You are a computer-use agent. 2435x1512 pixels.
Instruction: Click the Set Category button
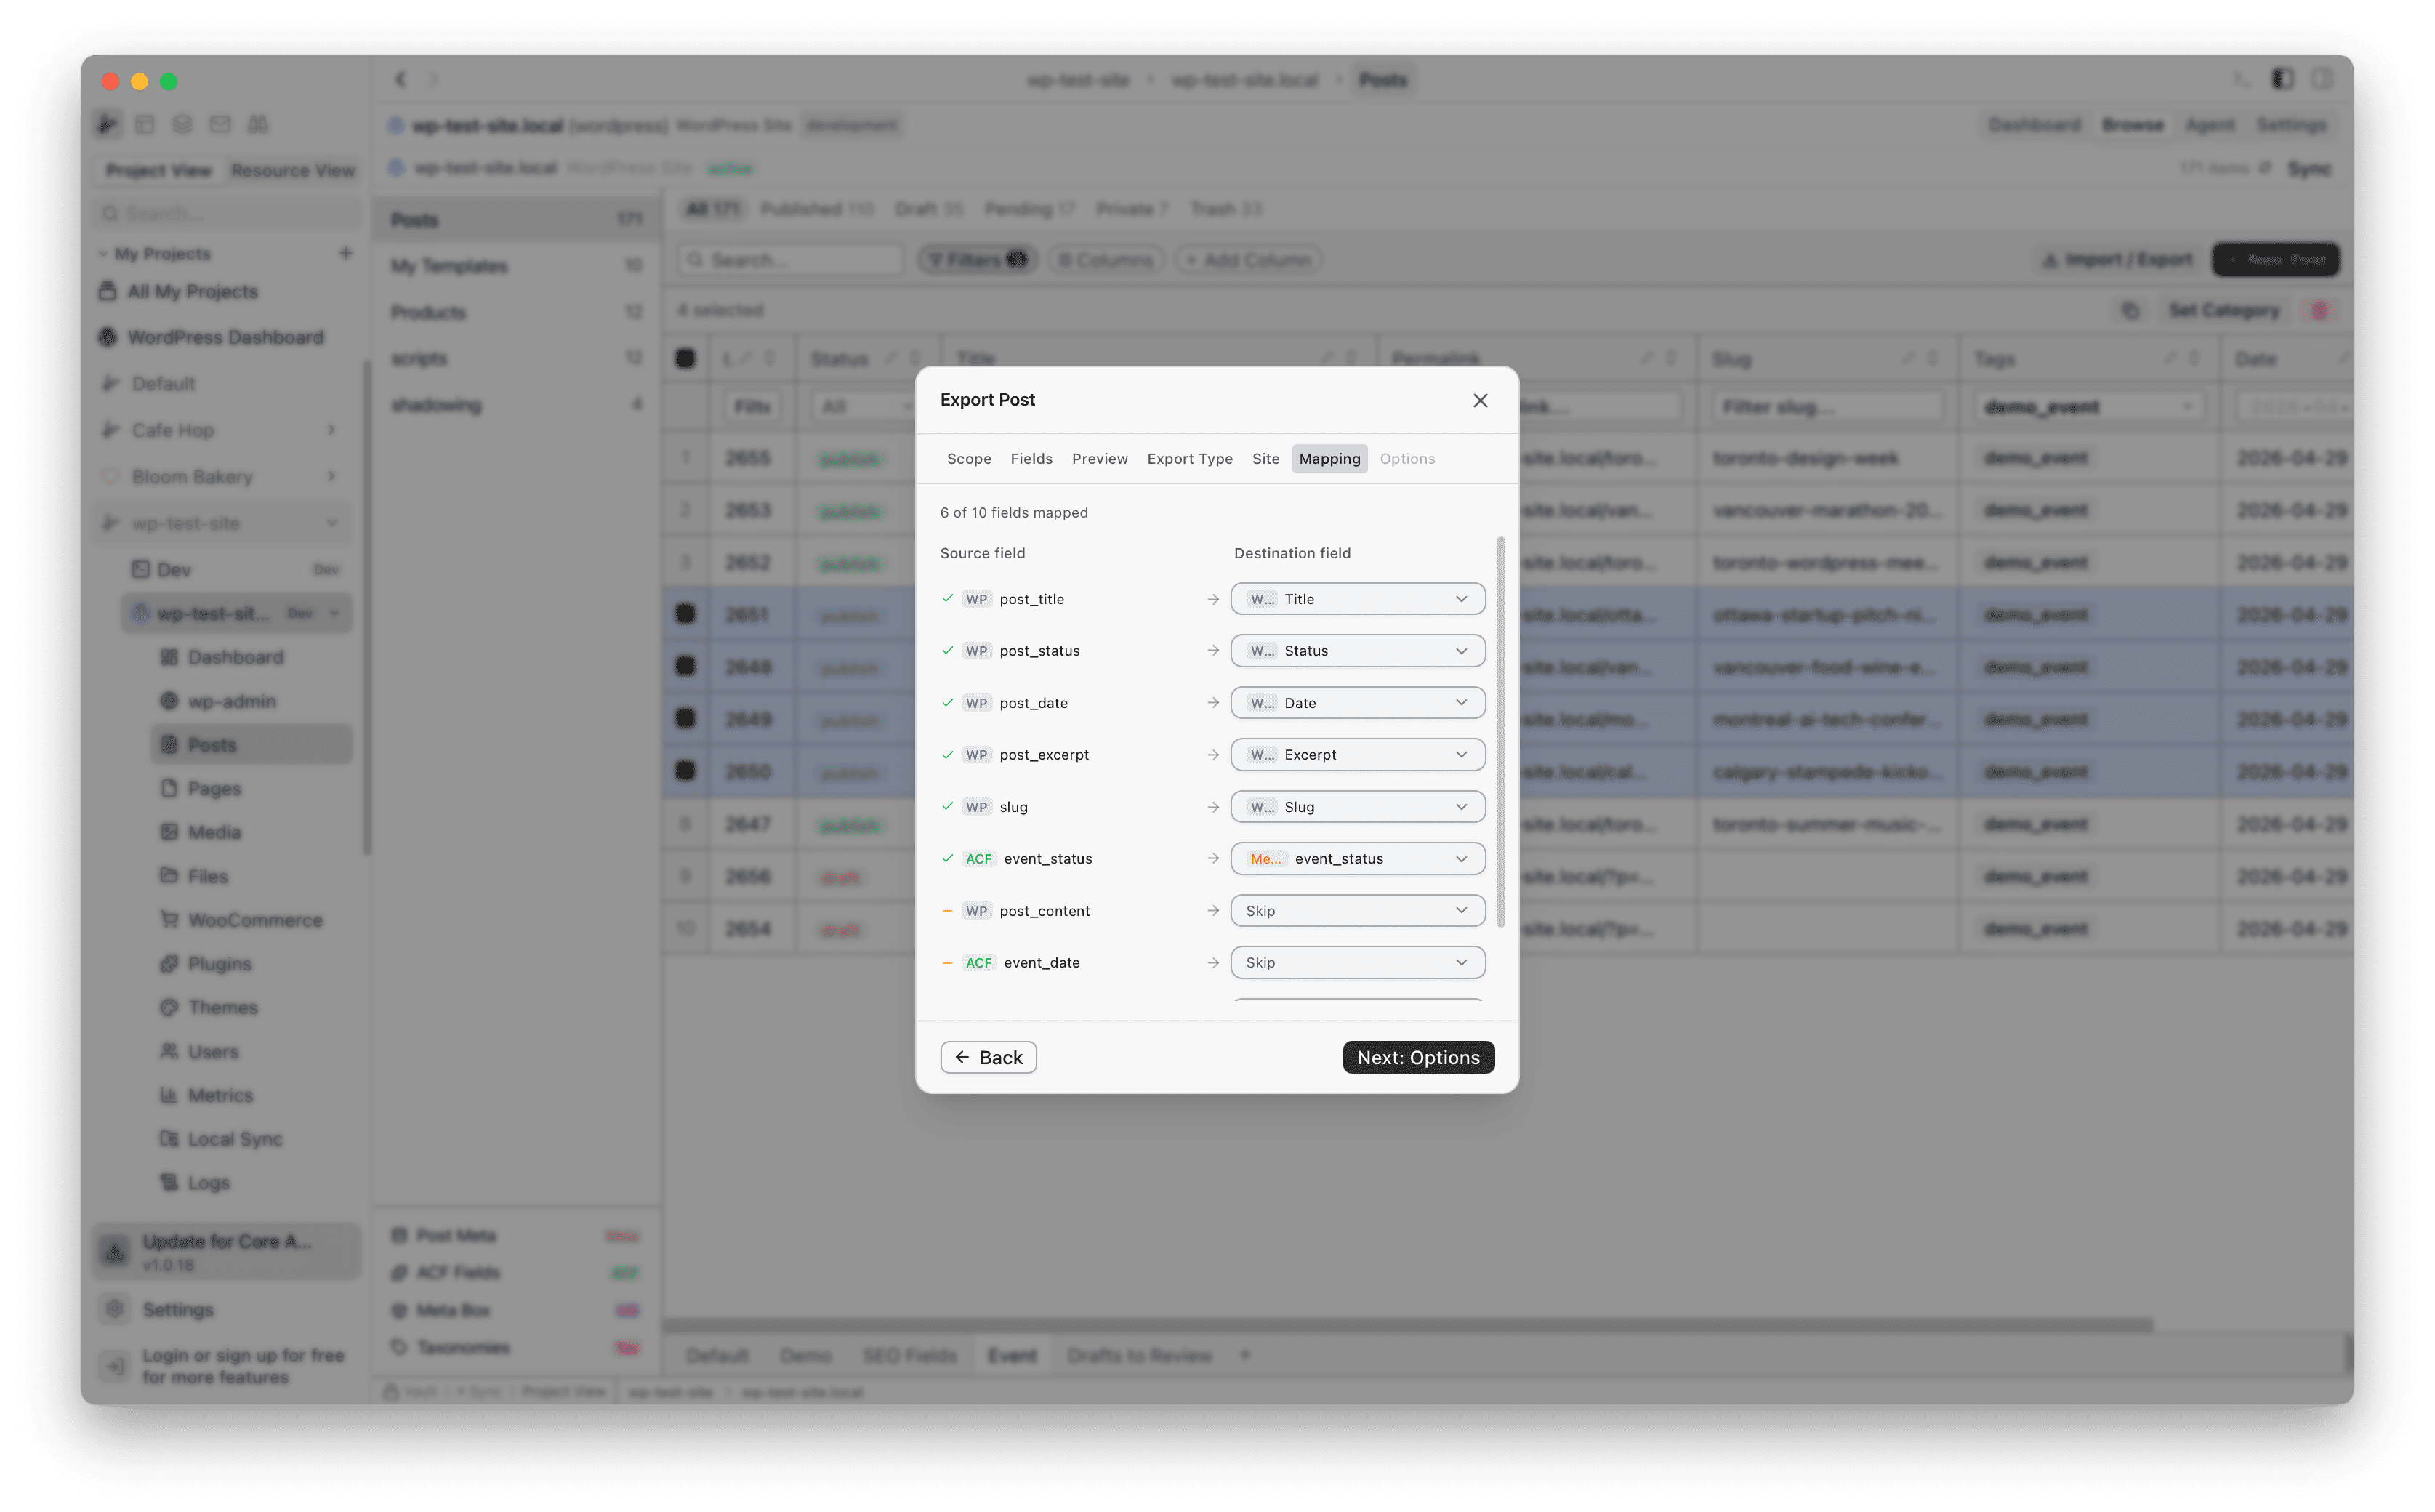2224,311
